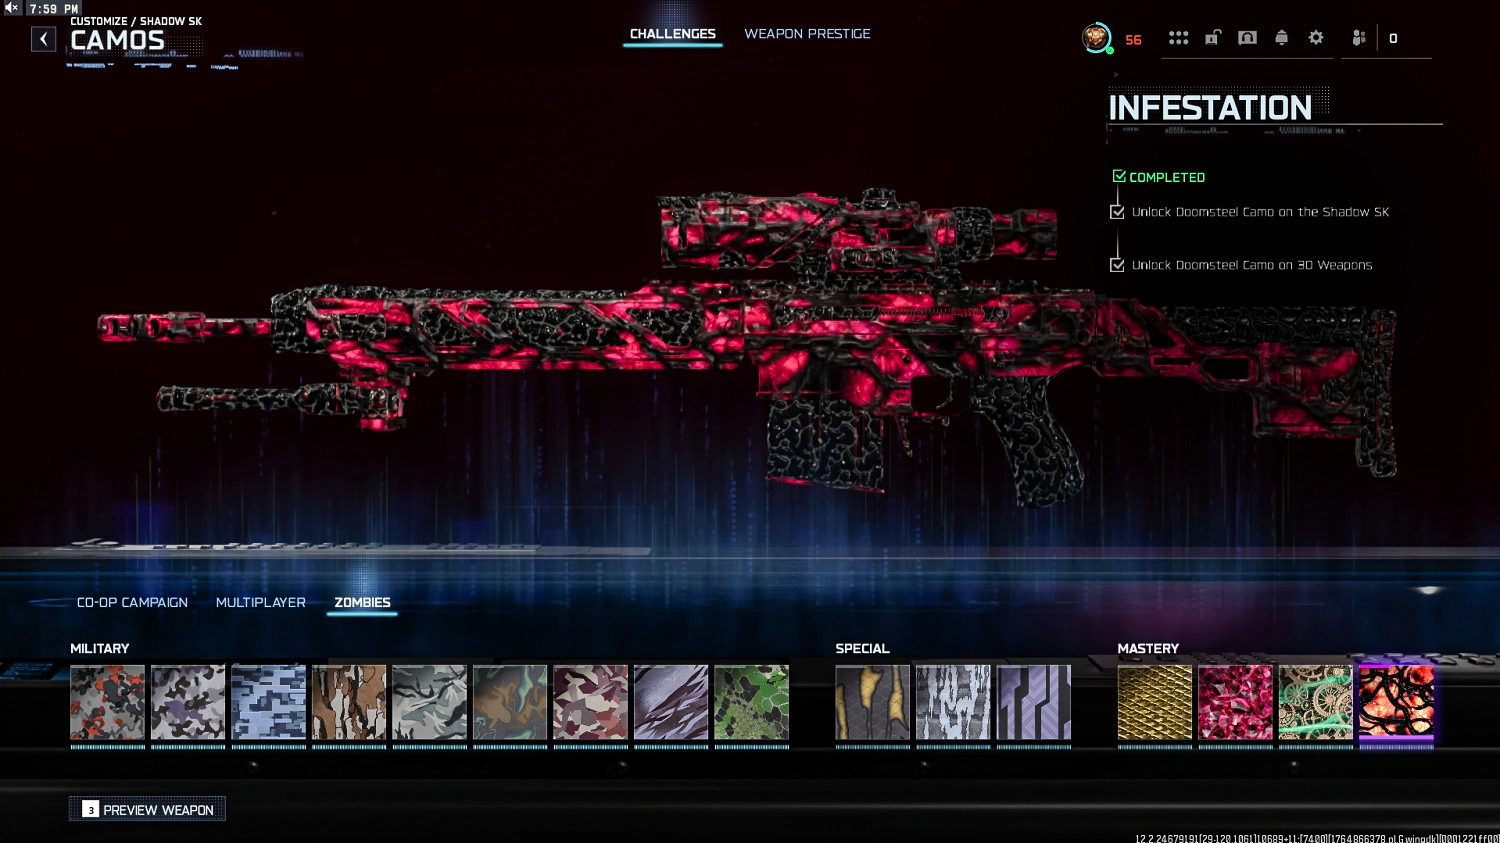Screen dimensions: 1500x843
Task: Click the back arrow beside Camos heading
Action: (x=43, y=38)
